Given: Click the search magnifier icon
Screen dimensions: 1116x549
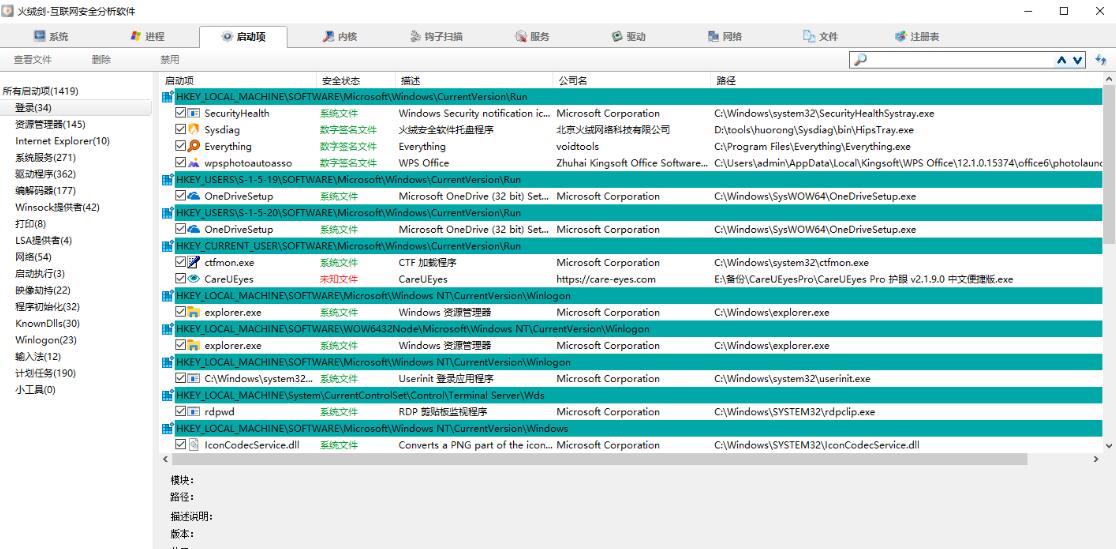Looking at the screenshot, I should pos(860,61).
